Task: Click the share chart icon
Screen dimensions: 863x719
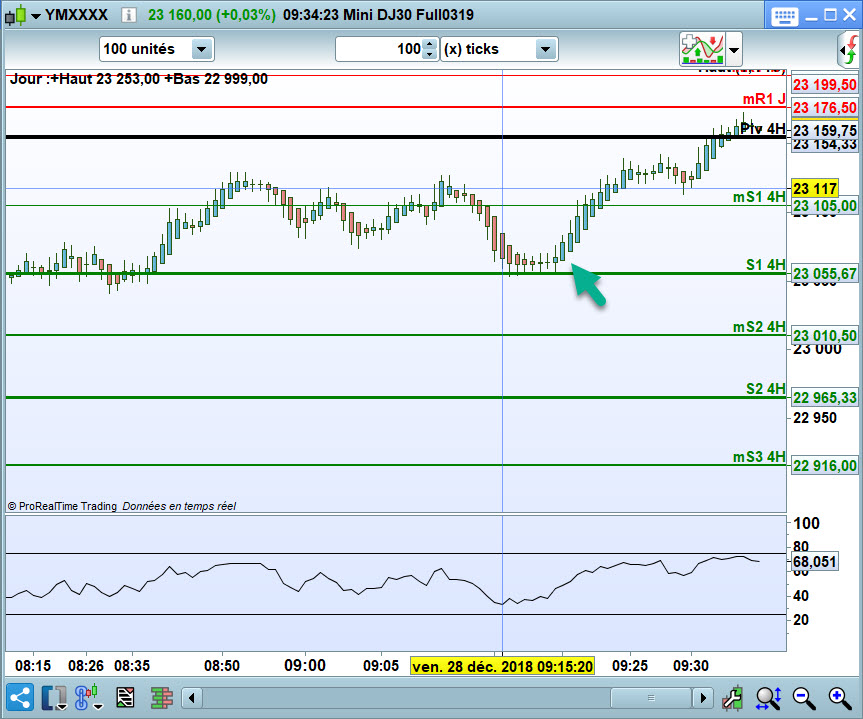Action: point(19,698)
